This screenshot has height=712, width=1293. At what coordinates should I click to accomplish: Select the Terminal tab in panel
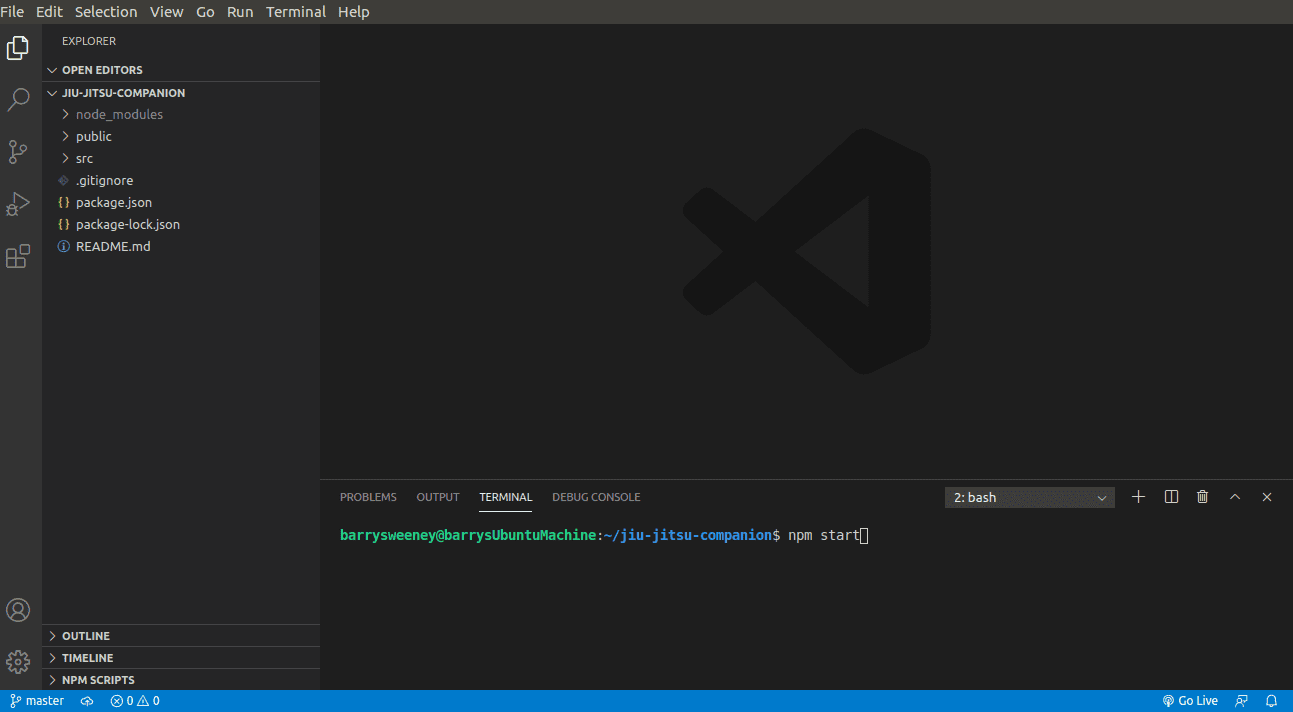pyautogui.click(x=506, y=497)
